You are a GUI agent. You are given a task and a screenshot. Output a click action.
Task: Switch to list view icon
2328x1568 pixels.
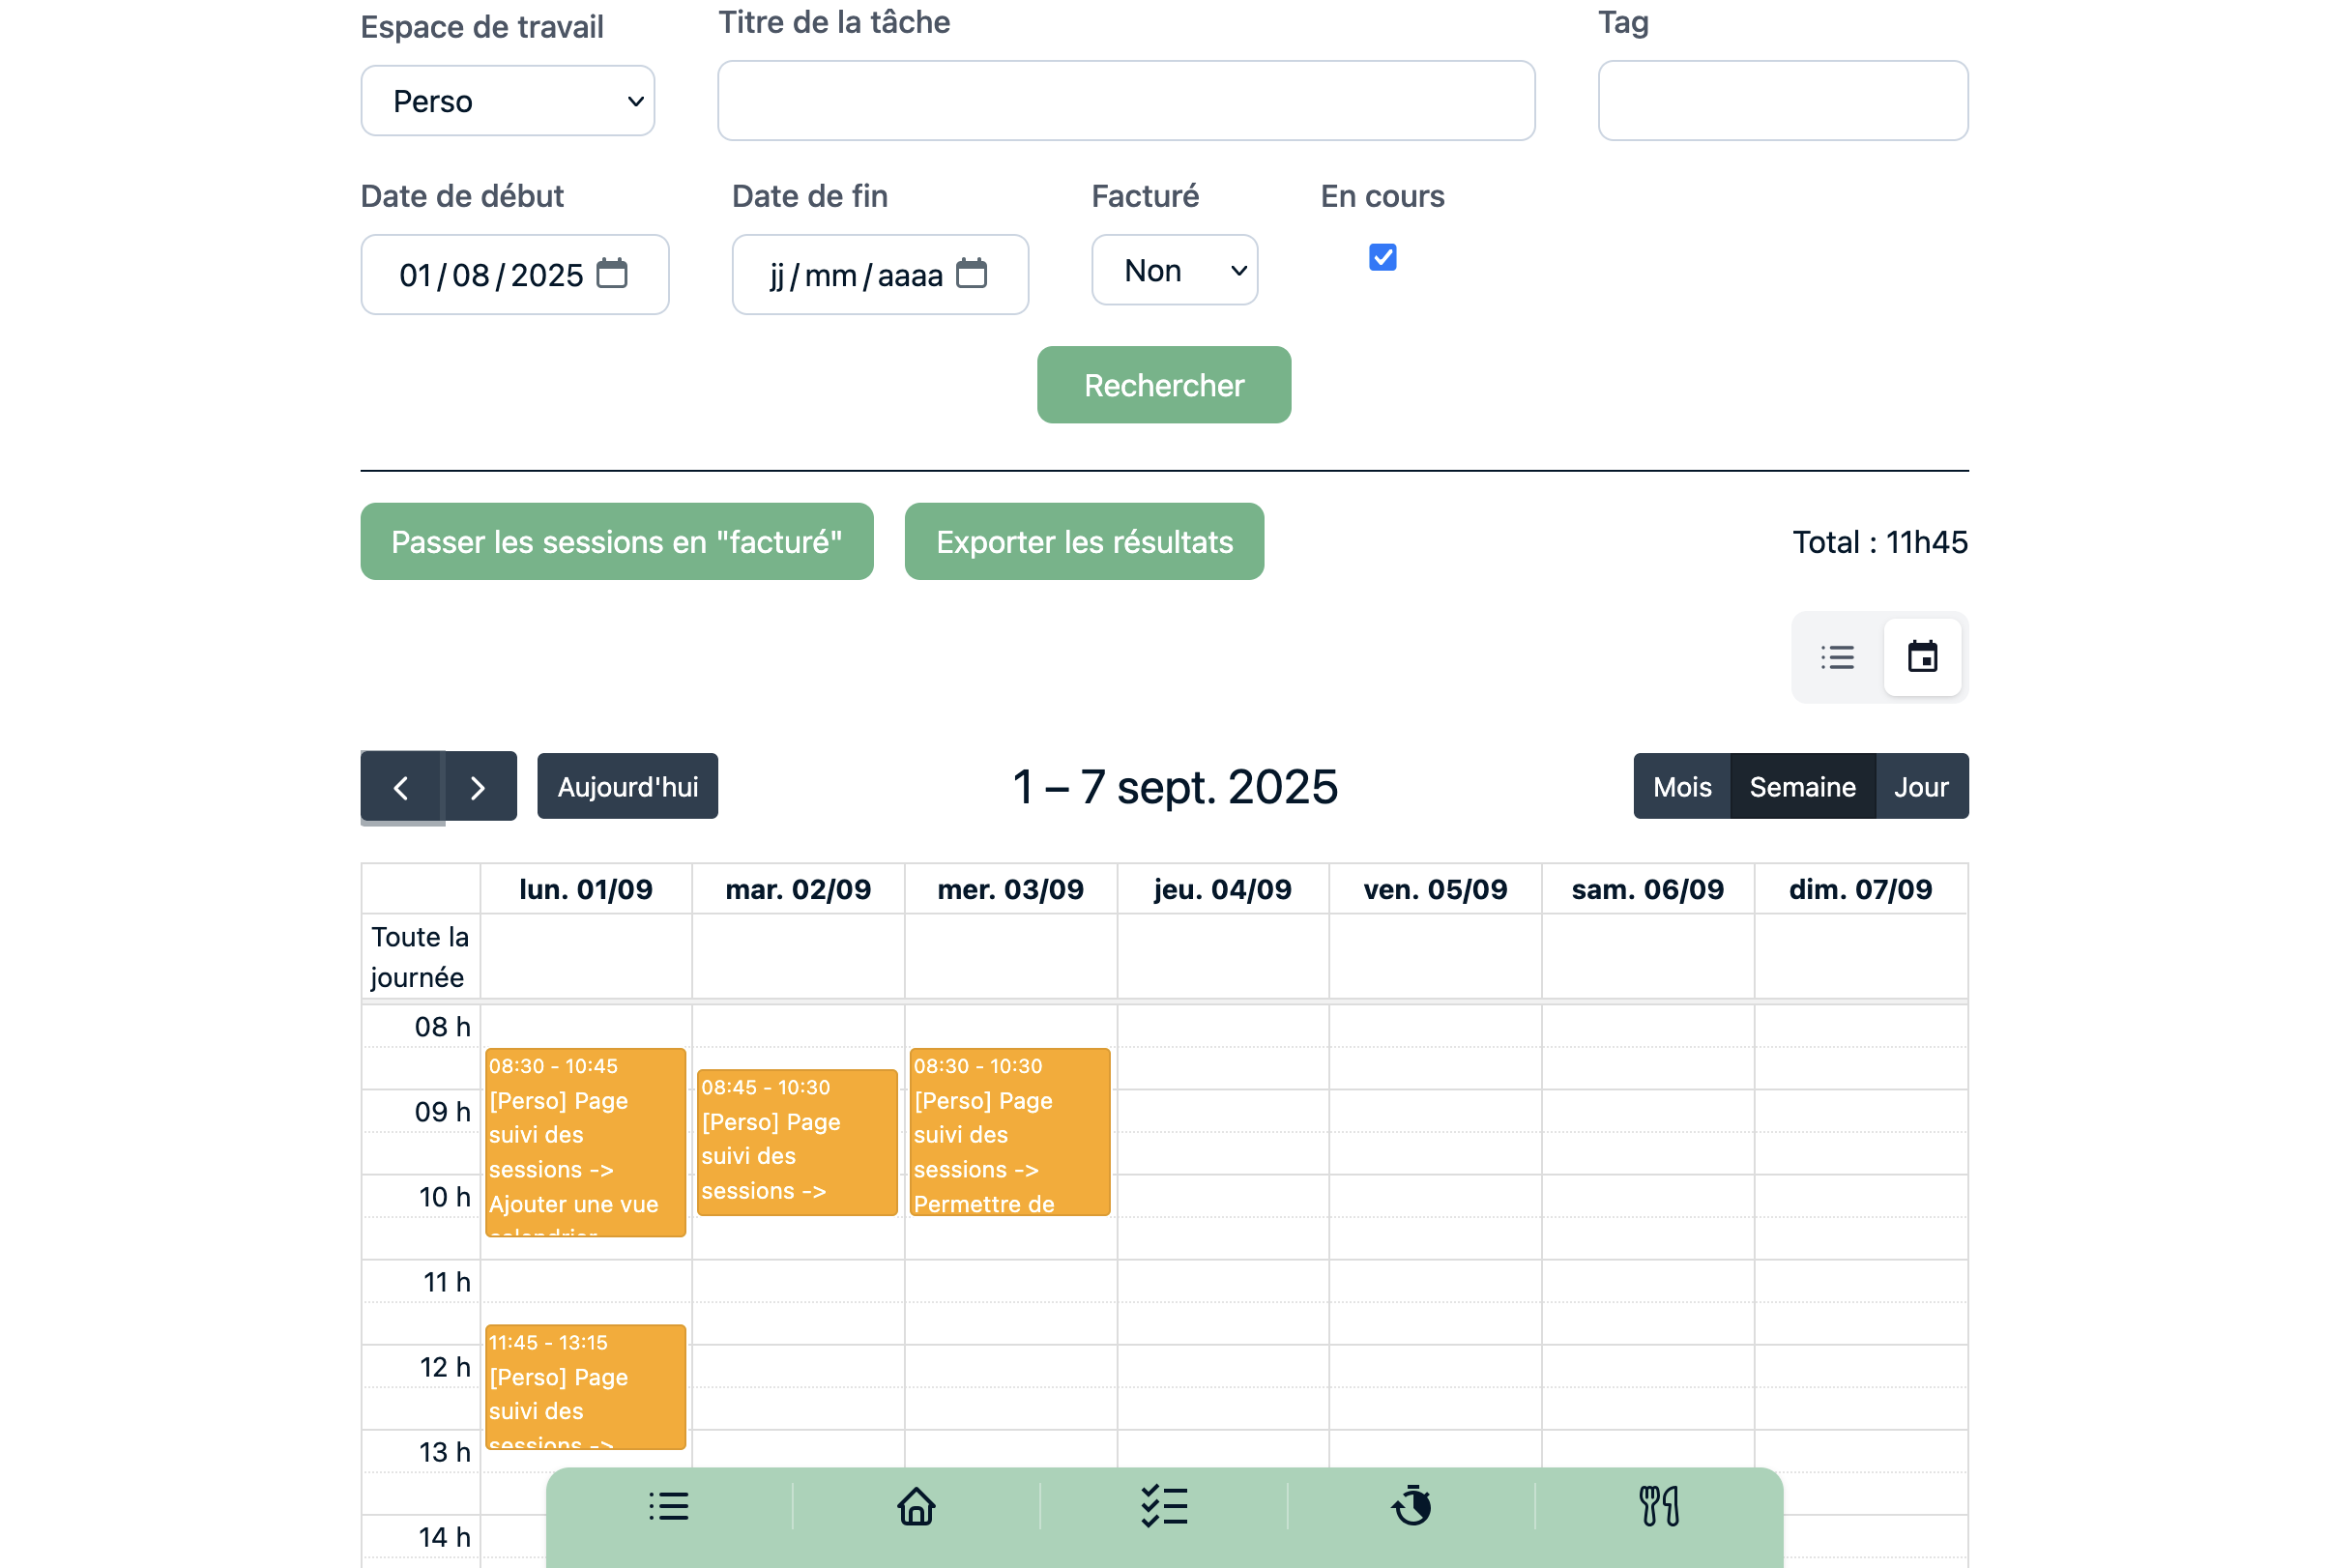tap(1837, 657)
